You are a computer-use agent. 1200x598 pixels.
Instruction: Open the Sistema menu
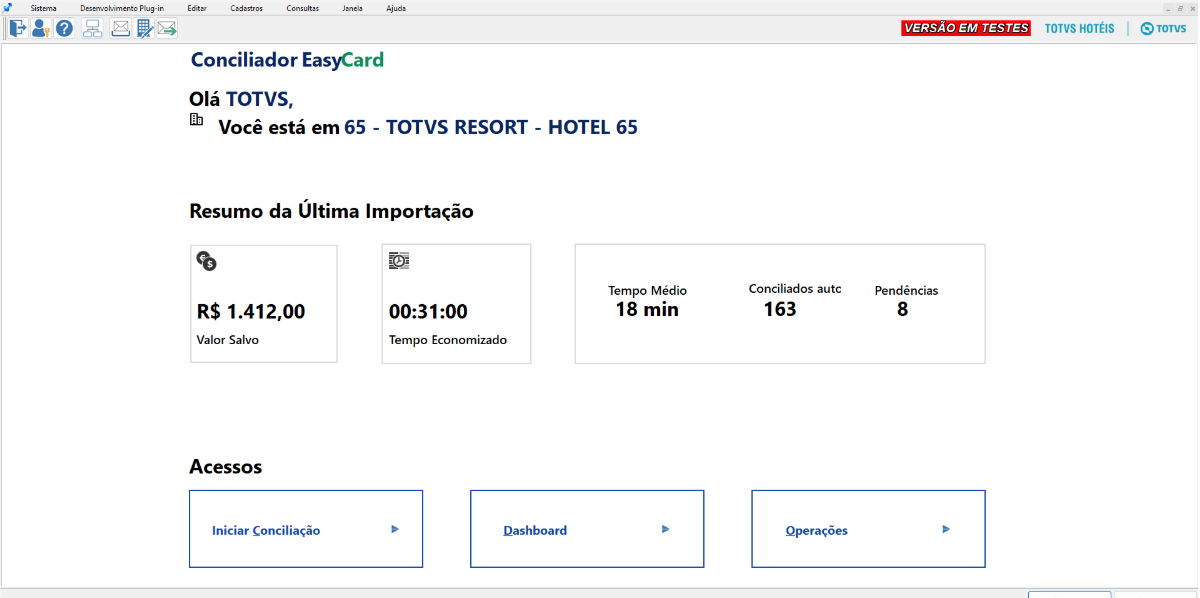pos(44,7)
